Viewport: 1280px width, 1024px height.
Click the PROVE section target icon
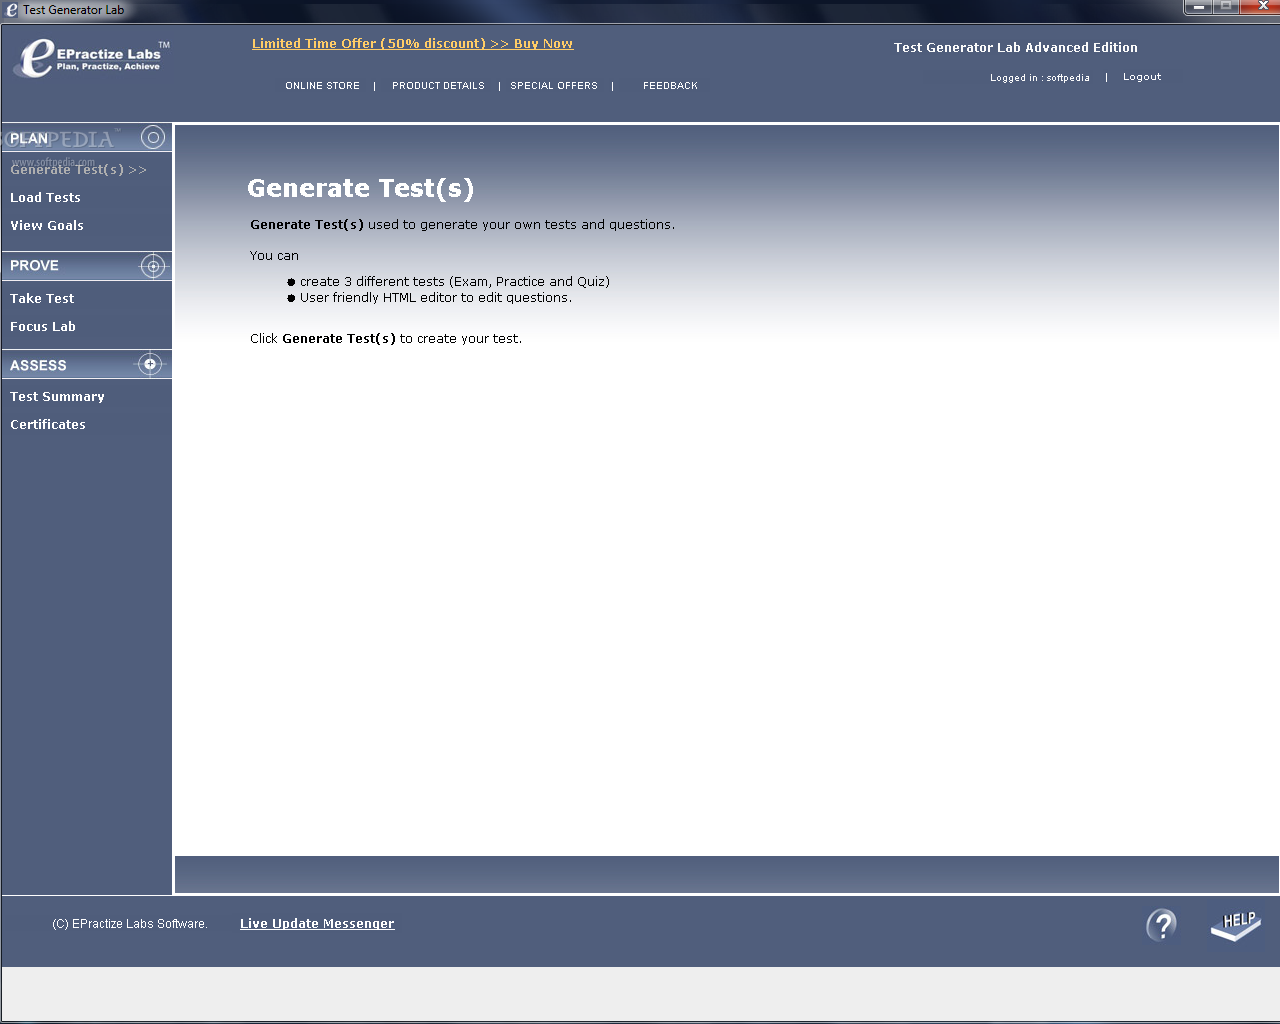(x=153, y=265)
